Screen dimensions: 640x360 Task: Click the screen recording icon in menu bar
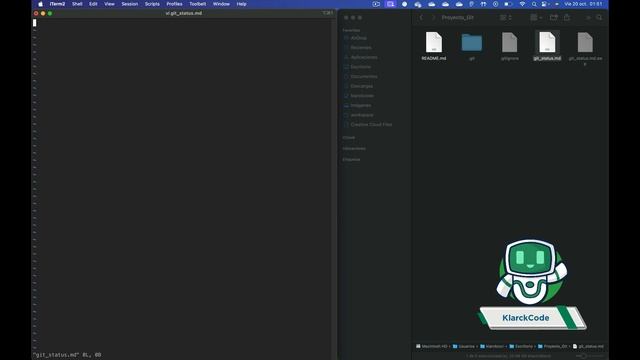tap(391, 4)
